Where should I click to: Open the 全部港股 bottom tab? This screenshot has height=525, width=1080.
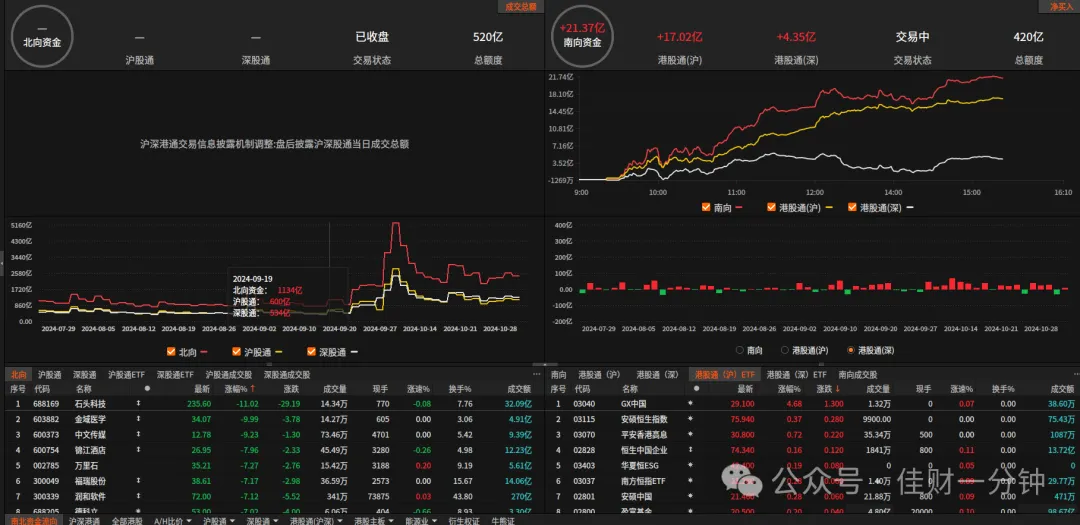pos(125,520)
